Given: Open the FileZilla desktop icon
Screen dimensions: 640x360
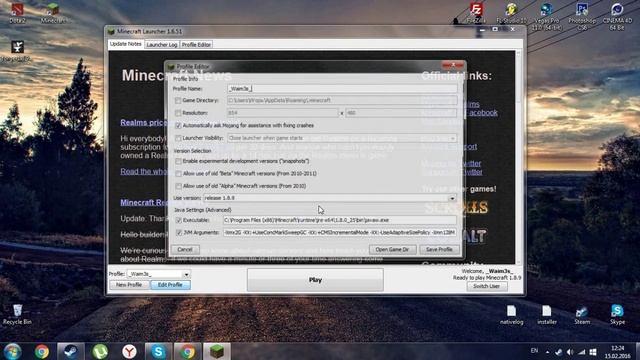Looking at the screenshot, I should [x=476, y=12].
